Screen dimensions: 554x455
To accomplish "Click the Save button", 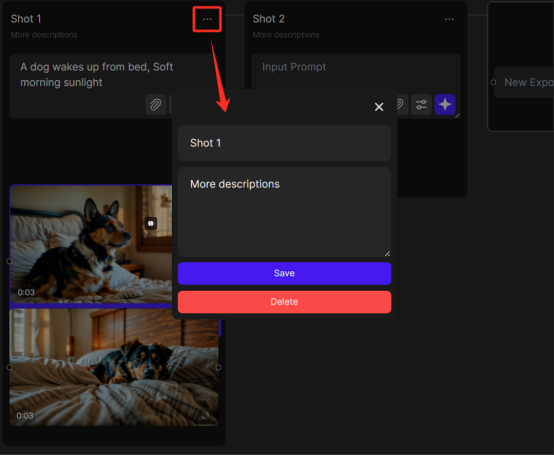I will (x=284, y=273).
